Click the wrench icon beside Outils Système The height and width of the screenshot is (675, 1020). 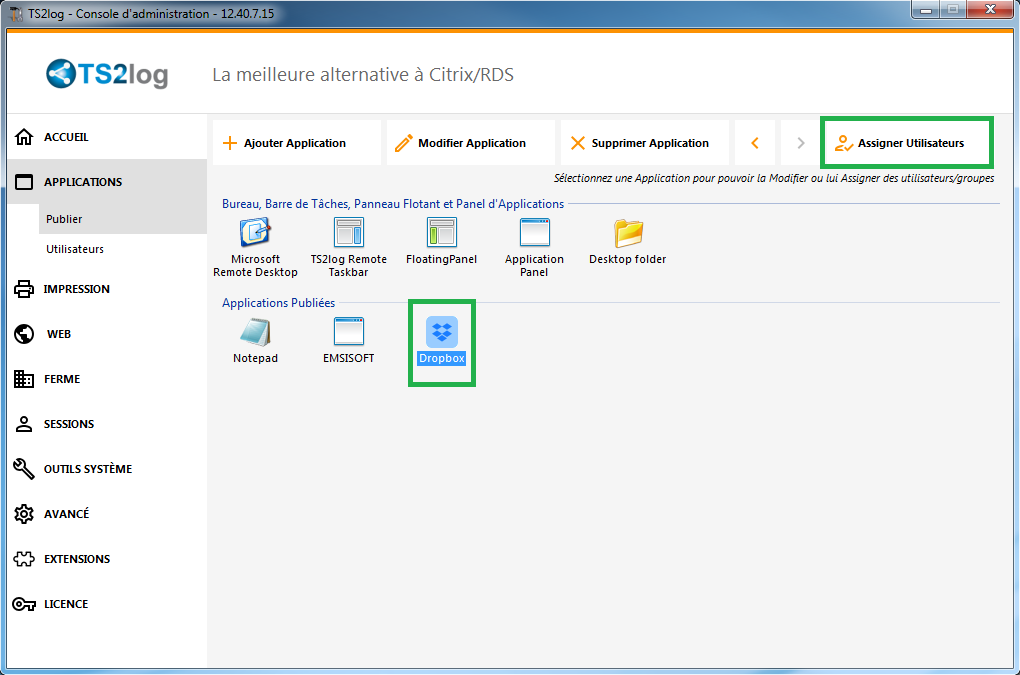[24, 469]
